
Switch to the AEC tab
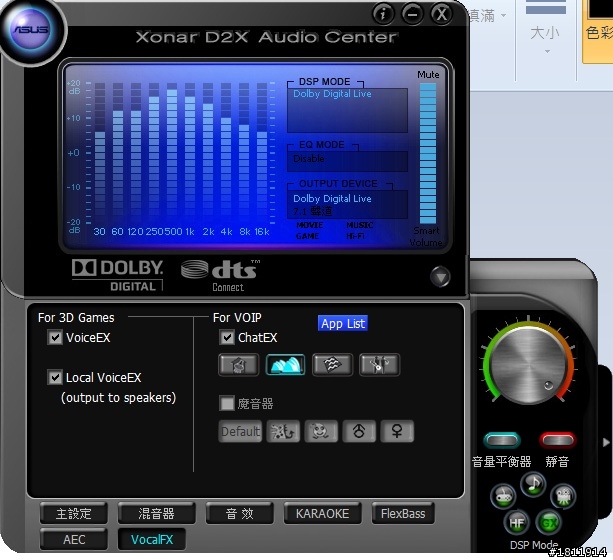pos(73,539)
